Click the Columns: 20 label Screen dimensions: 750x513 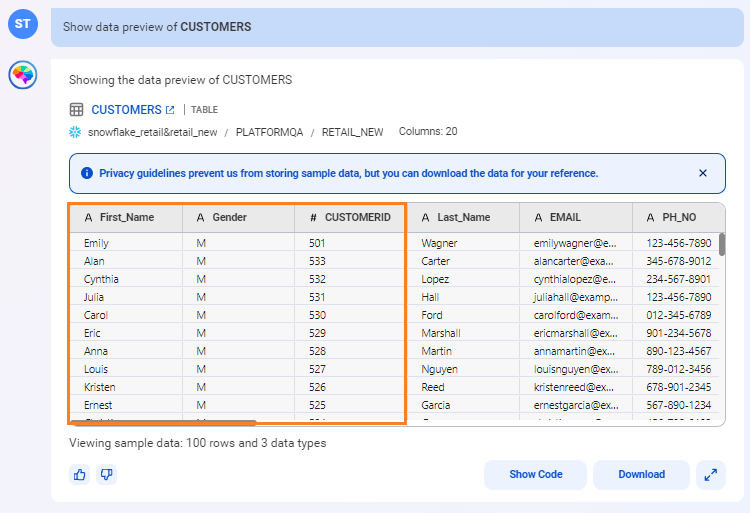click(428, 131)
